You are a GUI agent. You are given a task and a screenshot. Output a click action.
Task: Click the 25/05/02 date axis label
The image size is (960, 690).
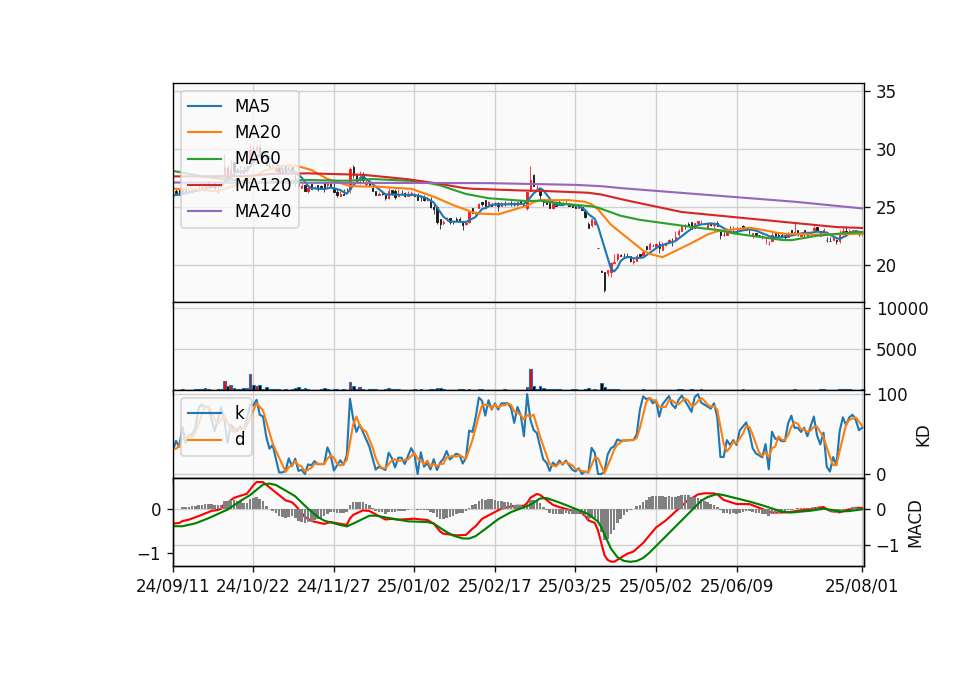click(656, 586)
